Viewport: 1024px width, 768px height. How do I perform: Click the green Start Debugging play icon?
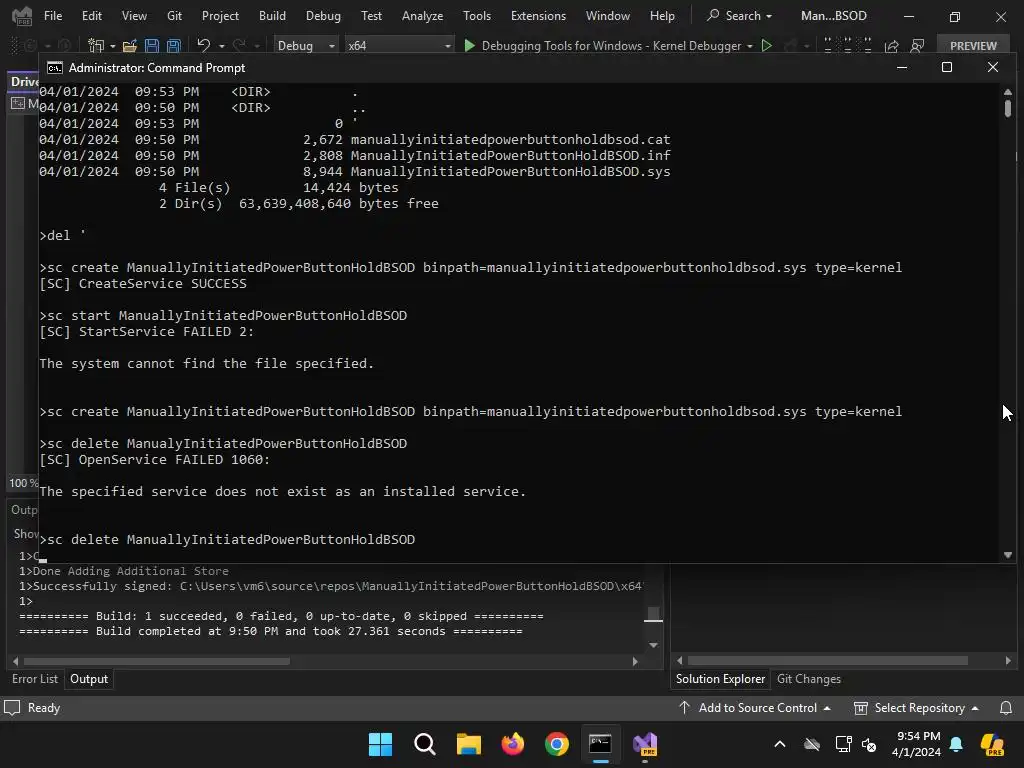tap(469, 46)
